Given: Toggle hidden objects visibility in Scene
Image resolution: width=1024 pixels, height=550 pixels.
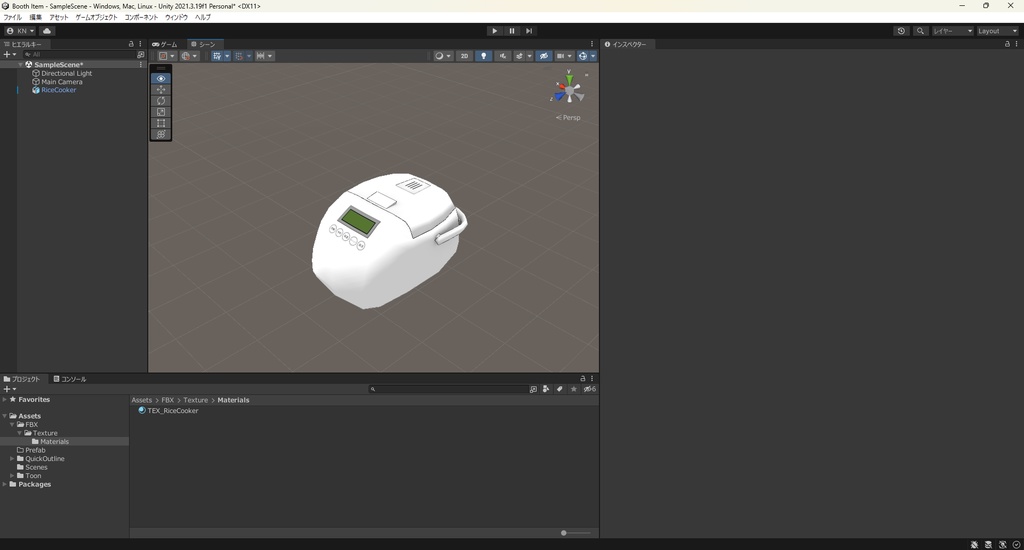Looking at the screenshot, I should [x=543, y=56].
